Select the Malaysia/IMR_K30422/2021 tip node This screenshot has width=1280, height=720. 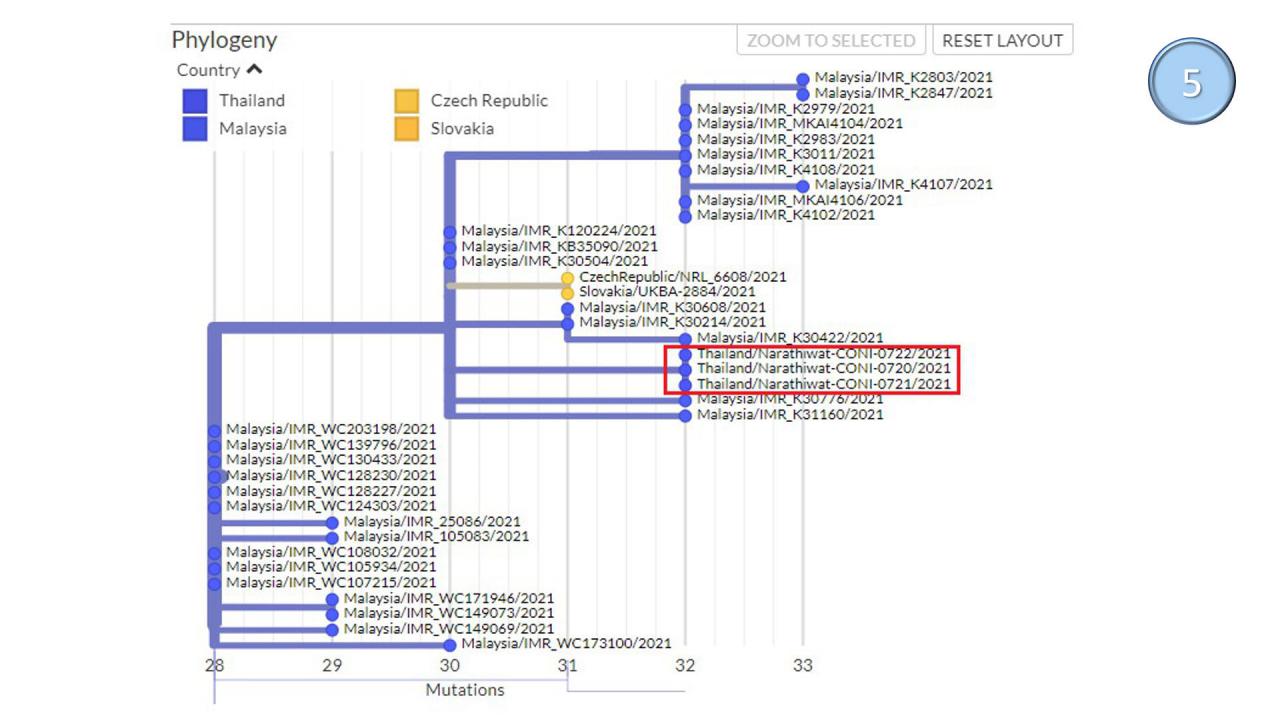coord(685,339)
